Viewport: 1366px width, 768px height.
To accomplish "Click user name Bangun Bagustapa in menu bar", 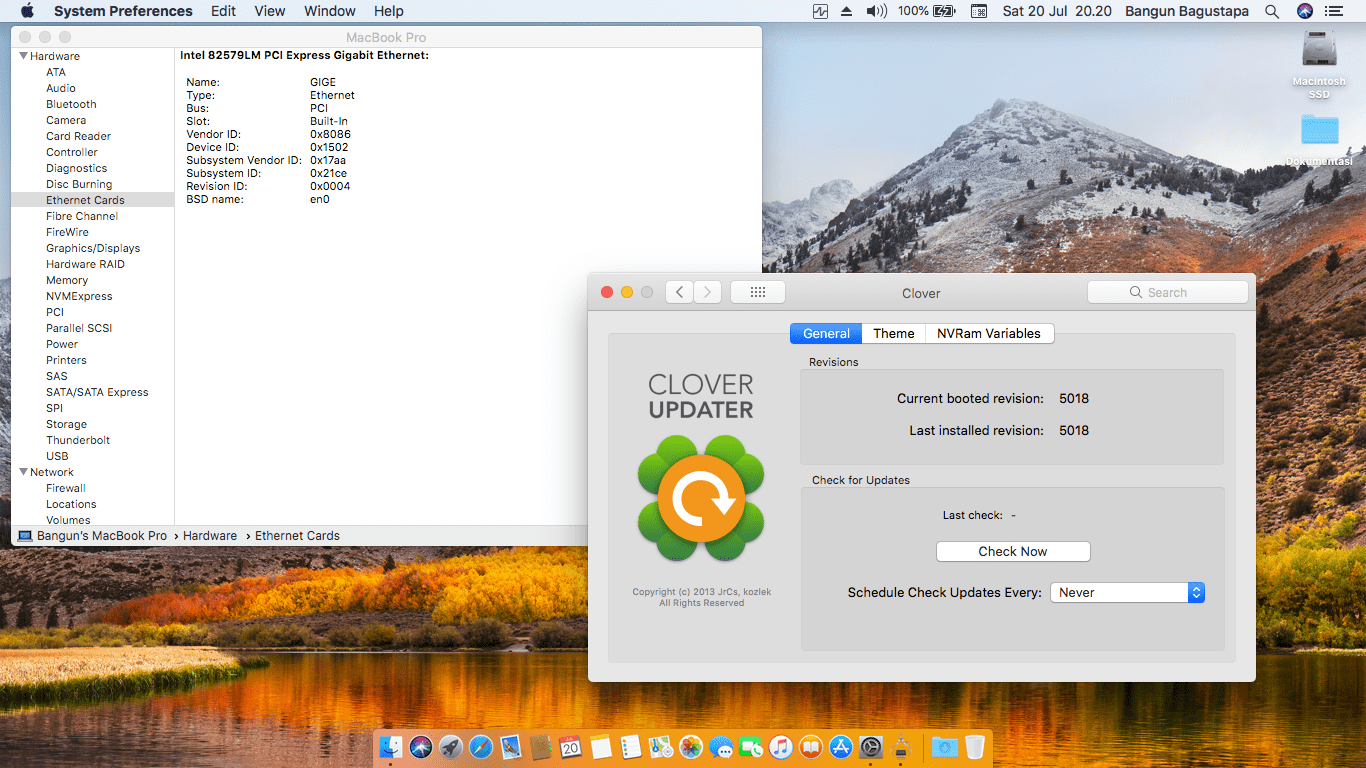I will 1187,11.
